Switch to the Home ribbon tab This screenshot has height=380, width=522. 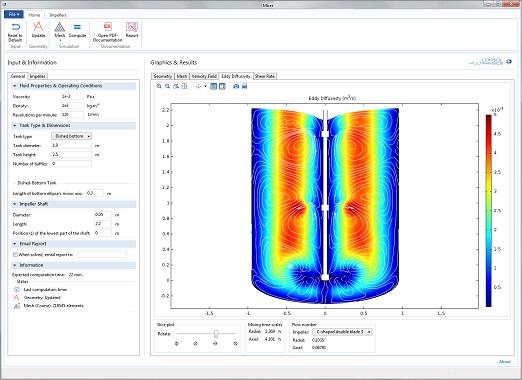tap(34, 15)
